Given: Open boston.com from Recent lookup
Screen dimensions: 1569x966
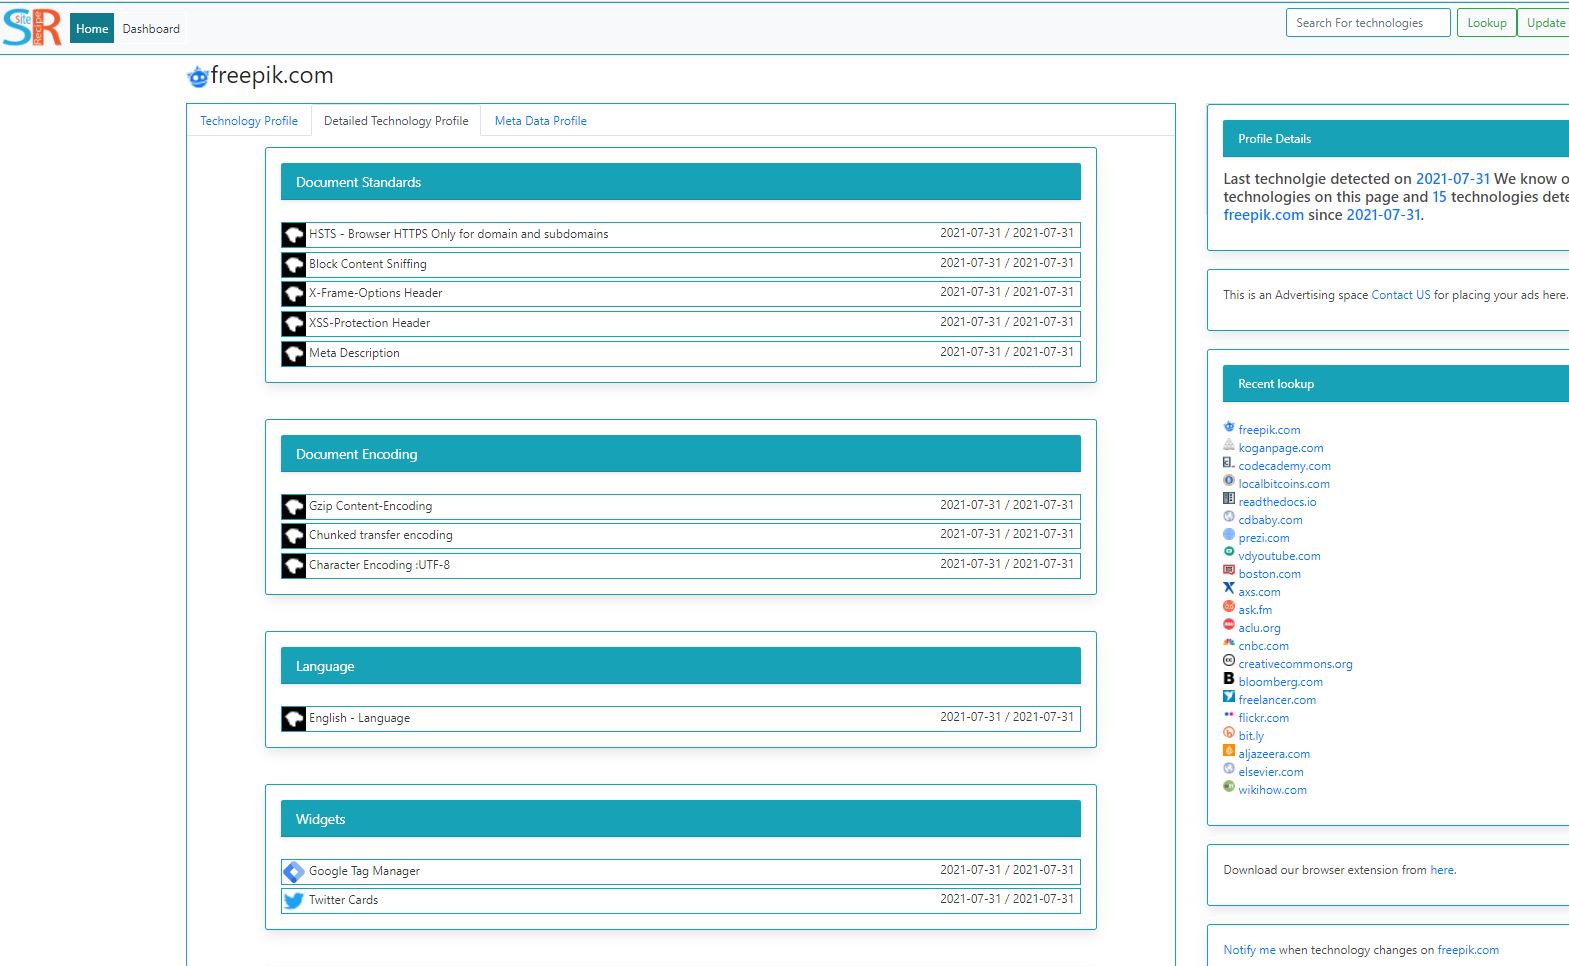Looking at the screenshot, I should (x=1269, y=574).
